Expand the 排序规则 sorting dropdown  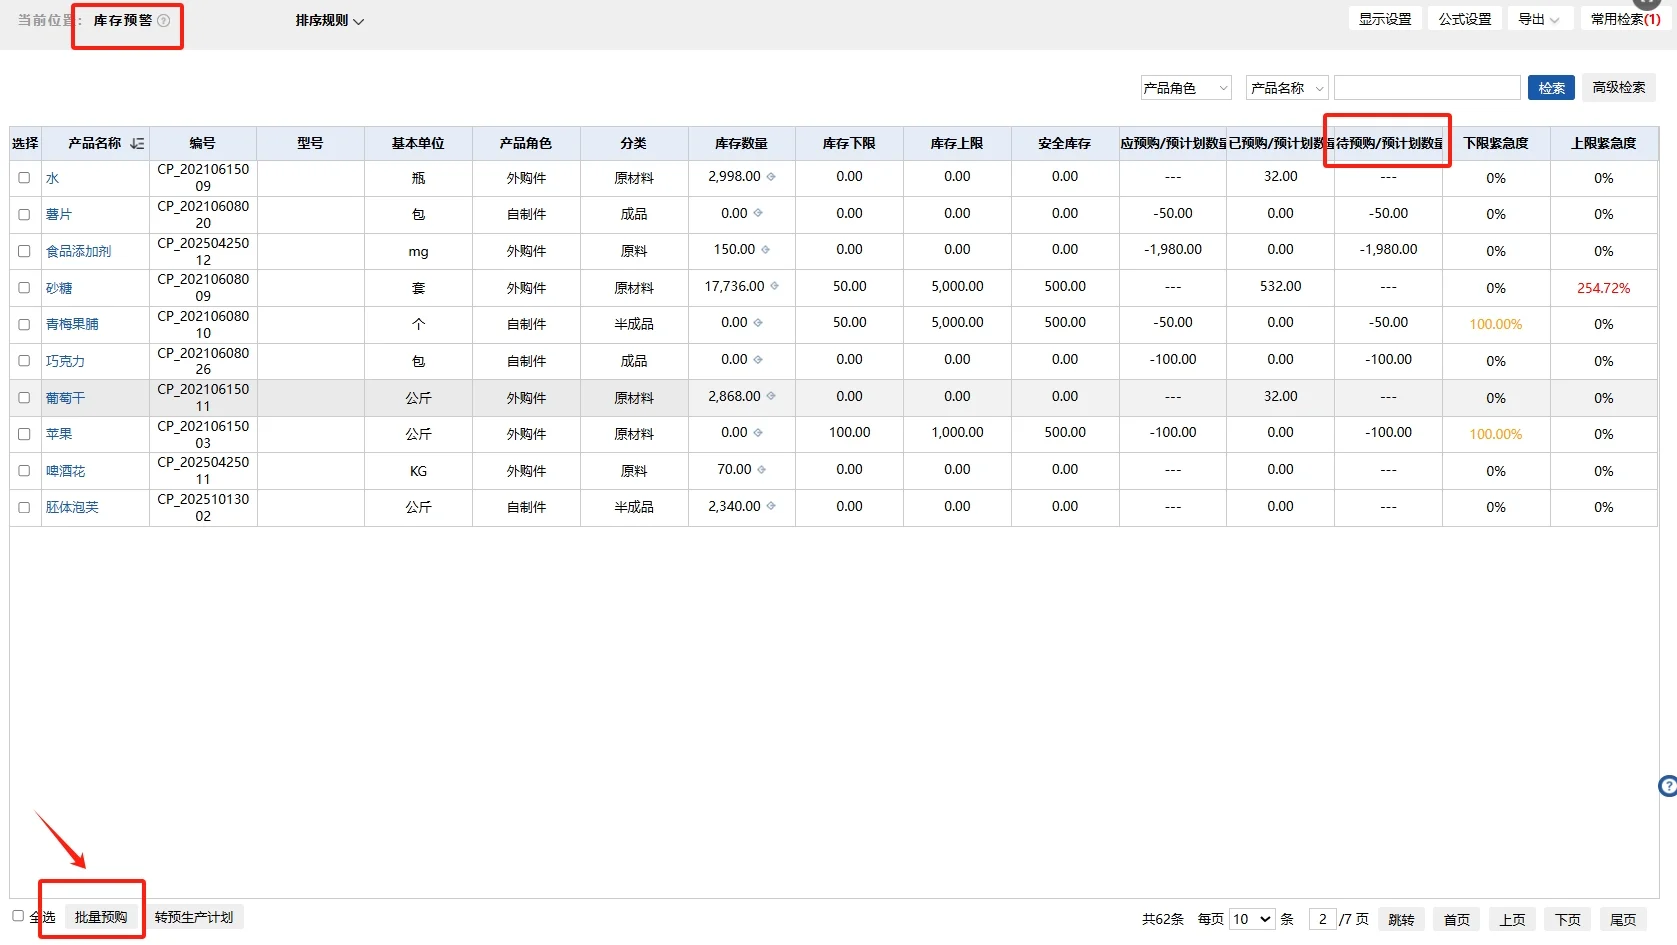pyautogui.click(x=329, y=21)
